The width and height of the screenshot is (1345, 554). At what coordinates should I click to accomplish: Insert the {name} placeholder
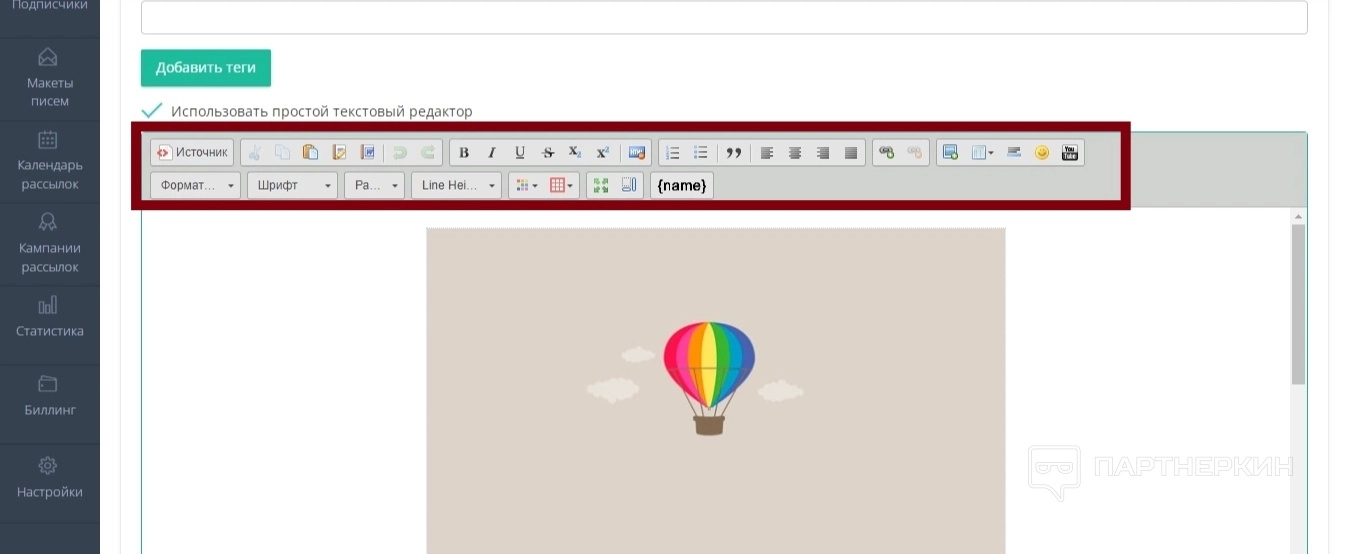[x=682, y=185]
